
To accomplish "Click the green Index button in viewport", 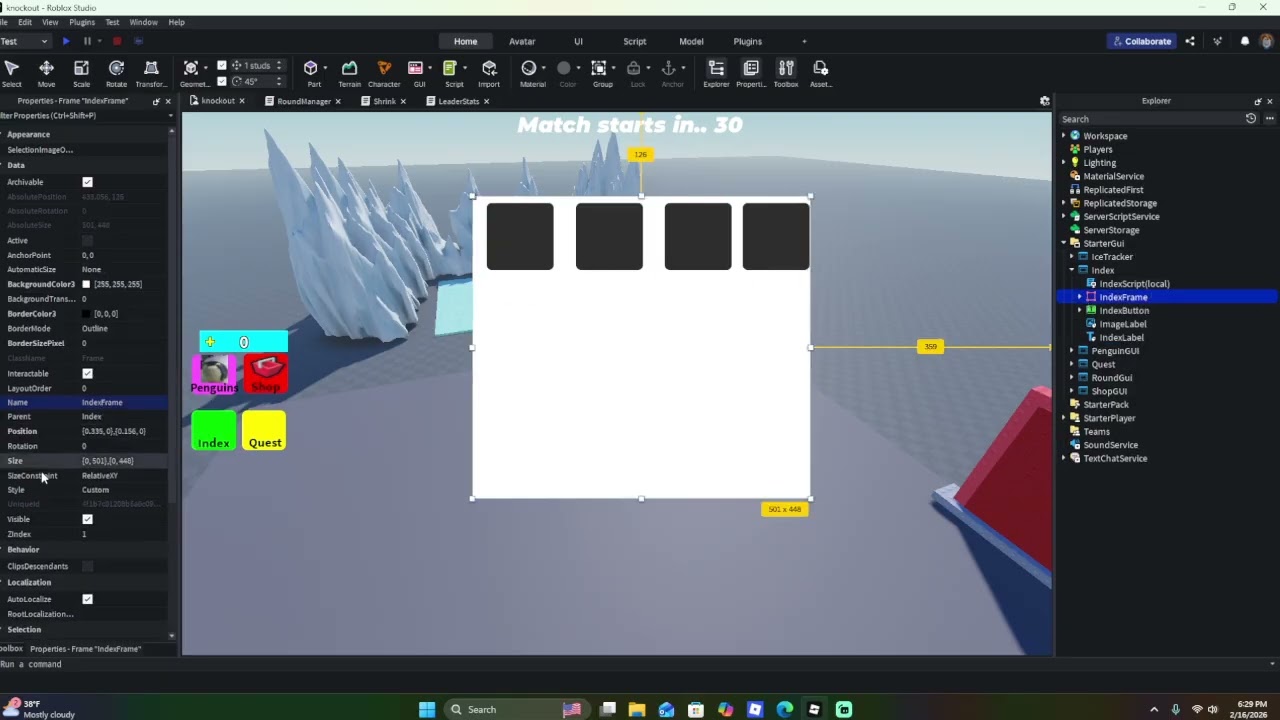I will click(213, 430).
